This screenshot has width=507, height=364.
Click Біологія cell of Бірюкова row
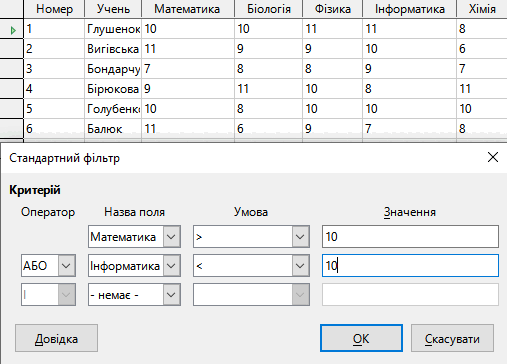coord(269,89)
